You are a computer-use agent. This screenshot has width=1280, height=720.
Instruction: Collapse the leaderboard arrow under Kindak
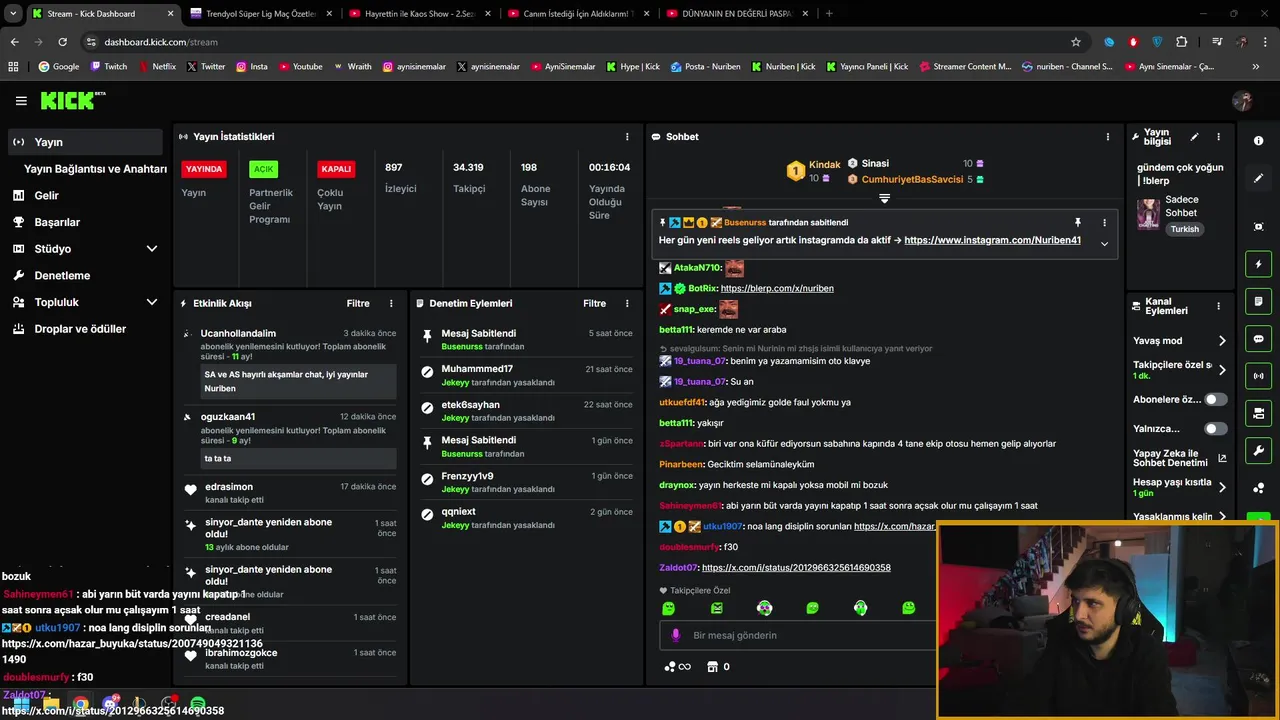pos(884,198)
